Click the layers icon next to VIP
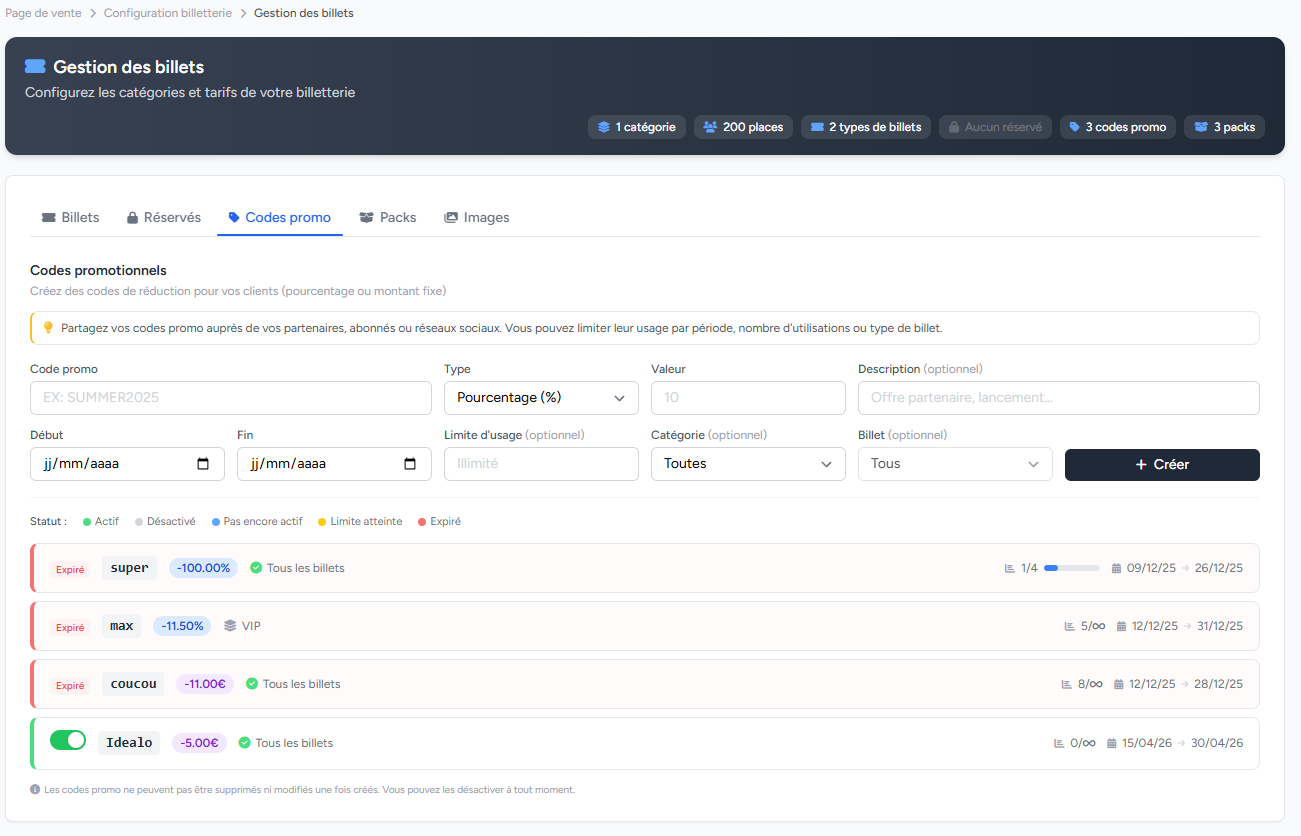This screenshot has height=836, width=1301. pos(230,626)
